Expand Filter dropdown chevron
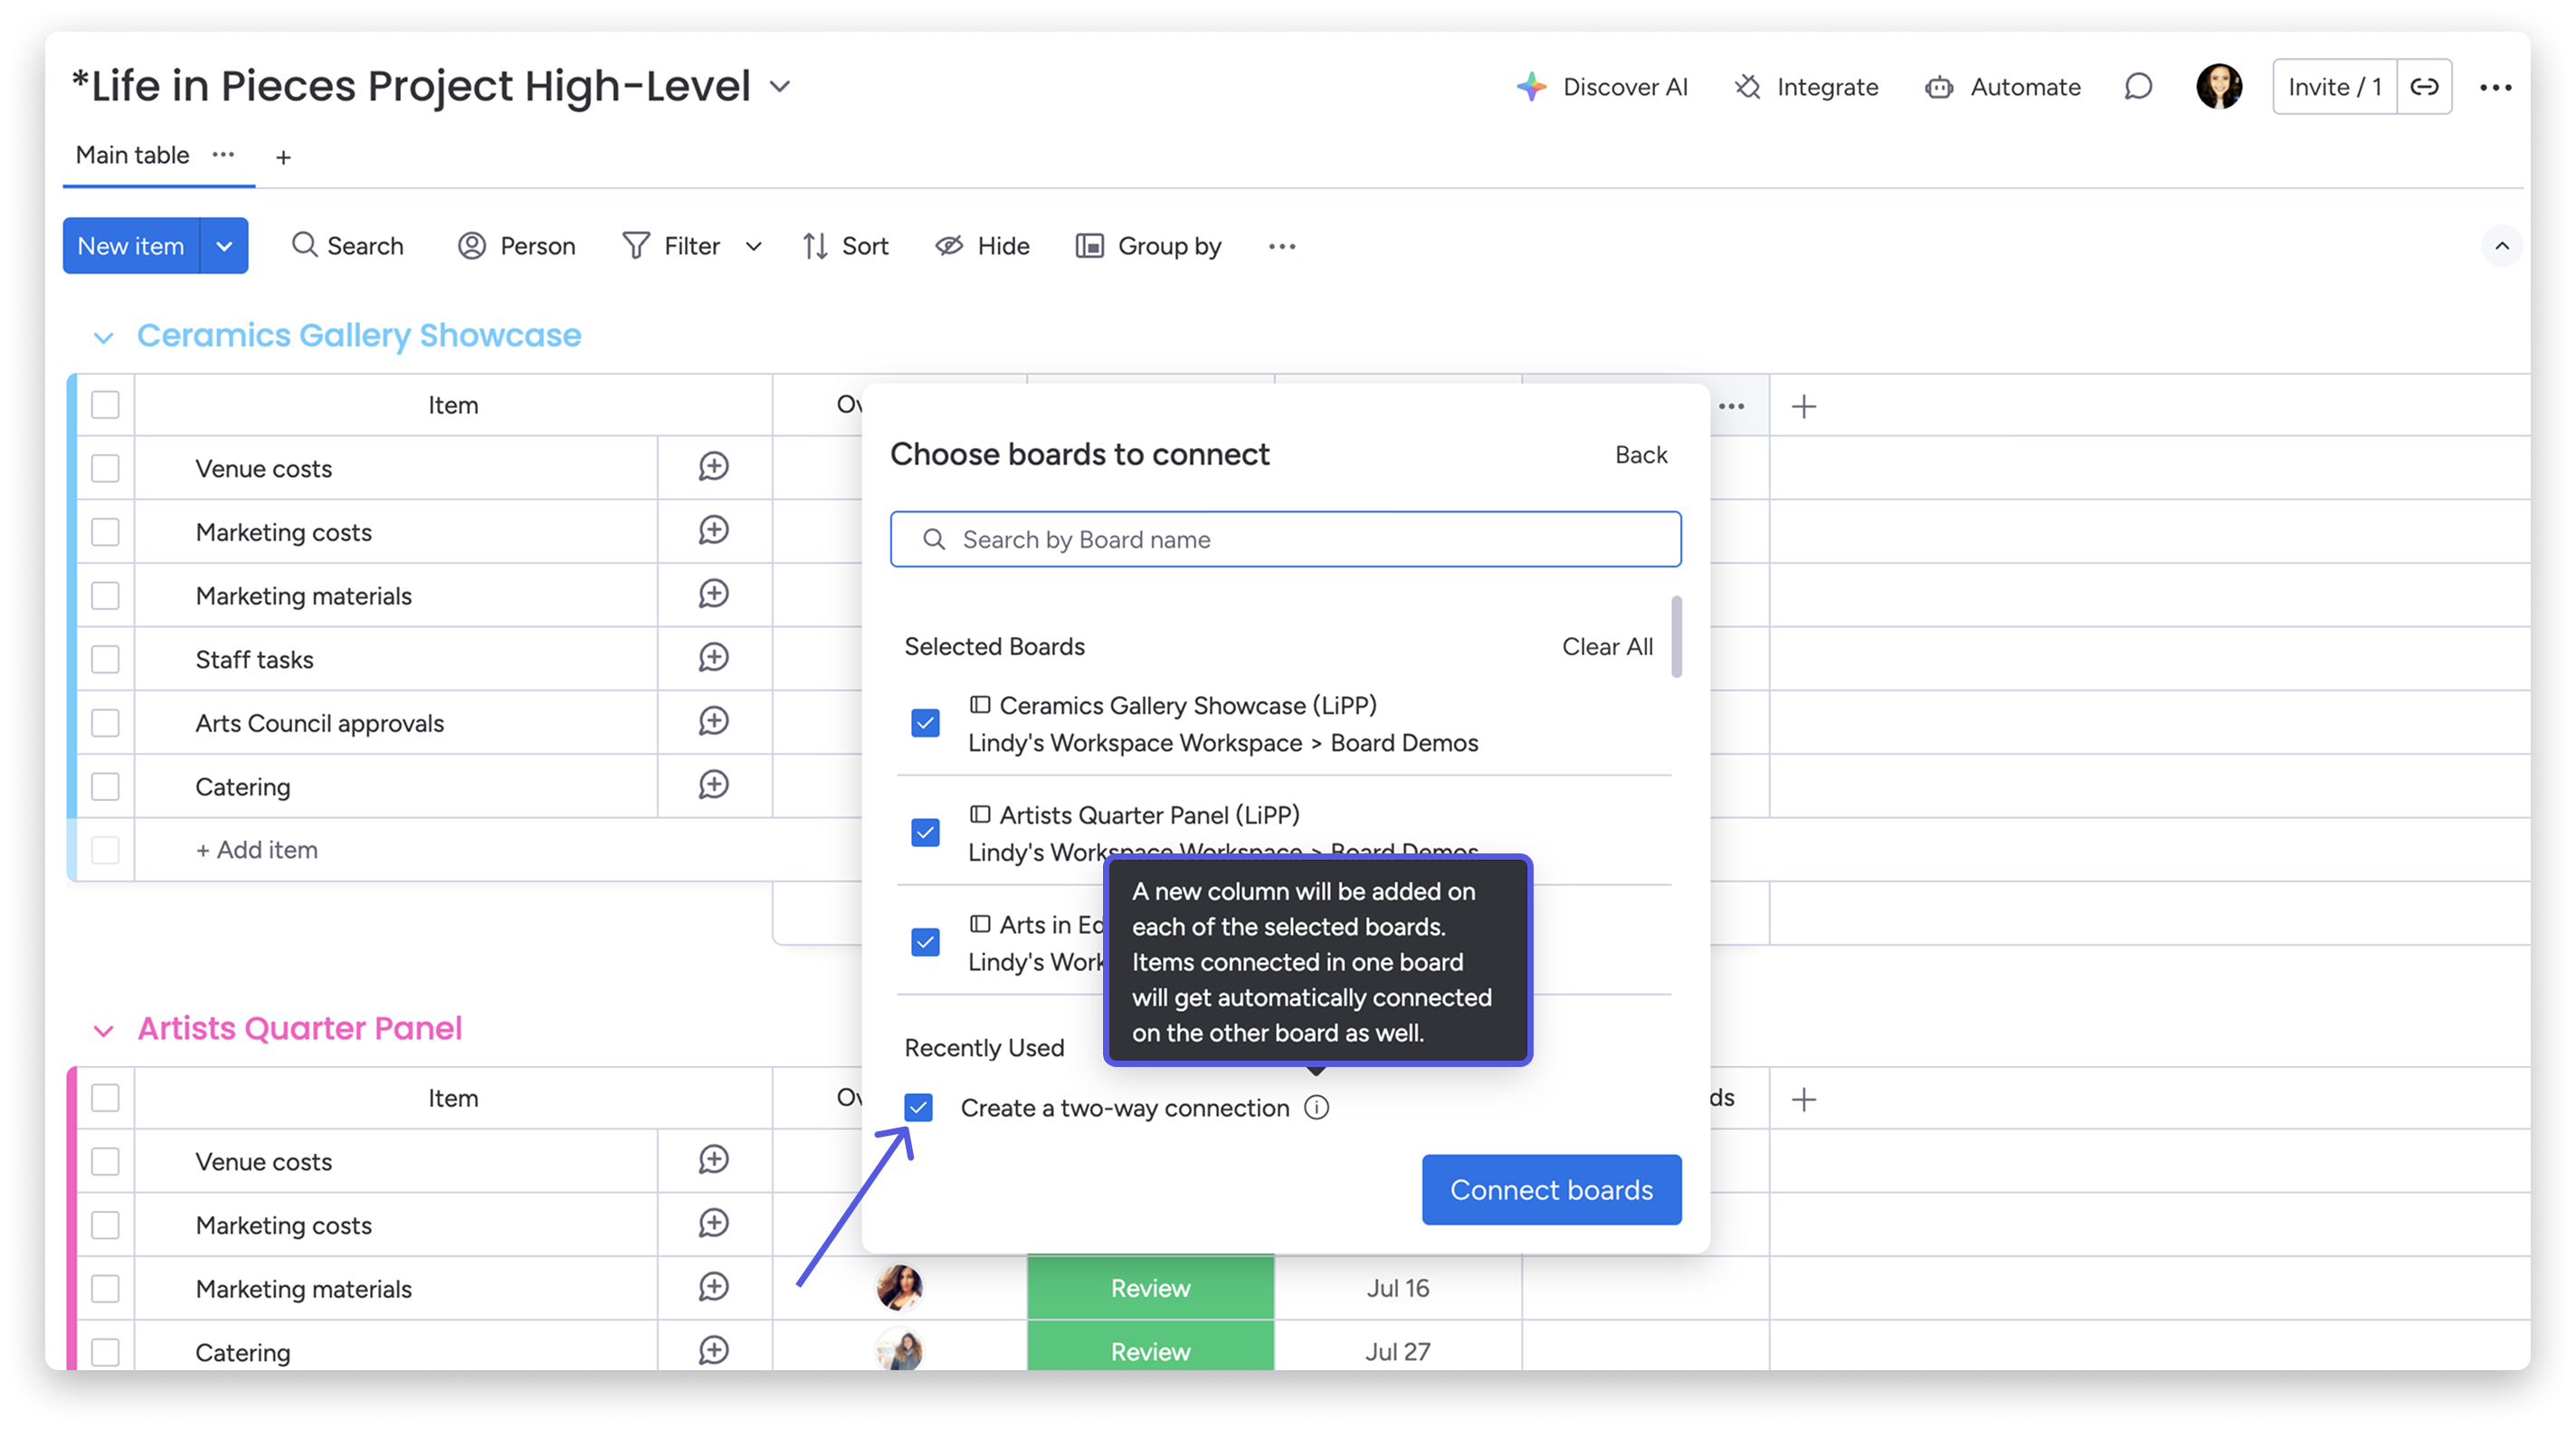The image size is (2576, 1429). click(754, 247)
